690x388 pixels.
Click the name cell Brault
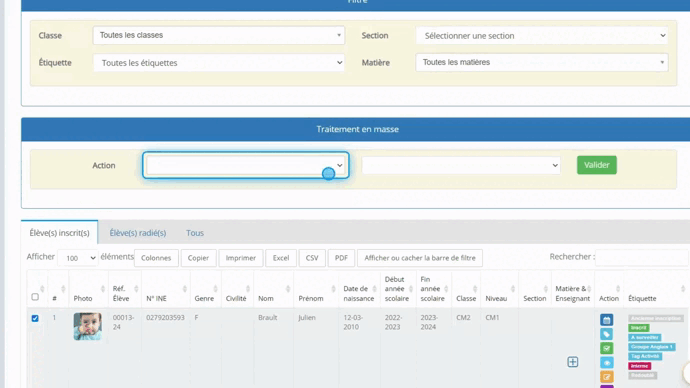pyautogui.click(x=268, y=317)
